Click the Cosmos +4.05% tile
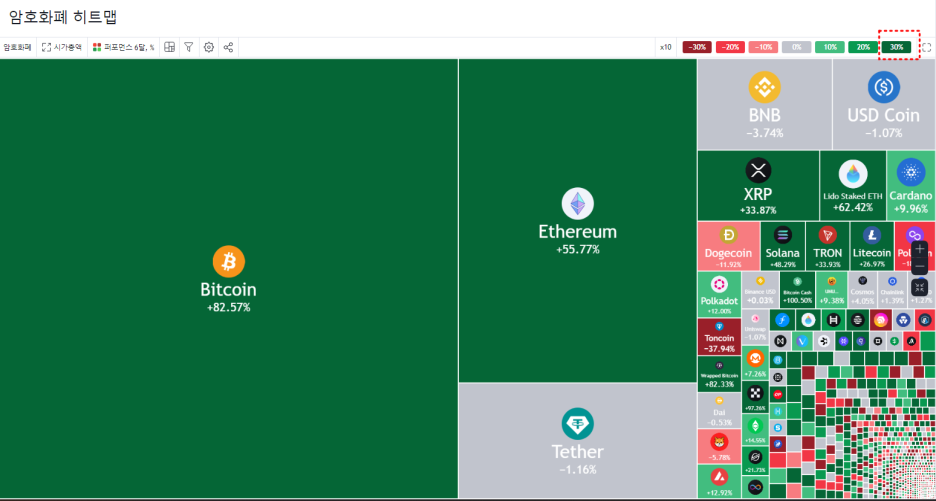The height and width of the screenshot is (501, 936). (862, 290)
